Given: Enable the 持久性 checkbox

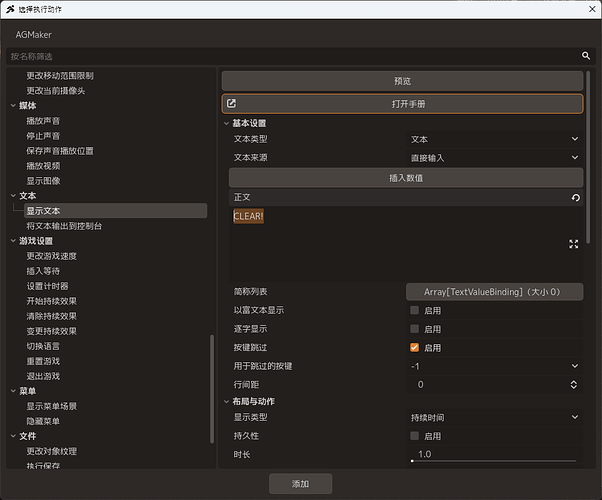Looking at the screenshot, I should (414, 436).
